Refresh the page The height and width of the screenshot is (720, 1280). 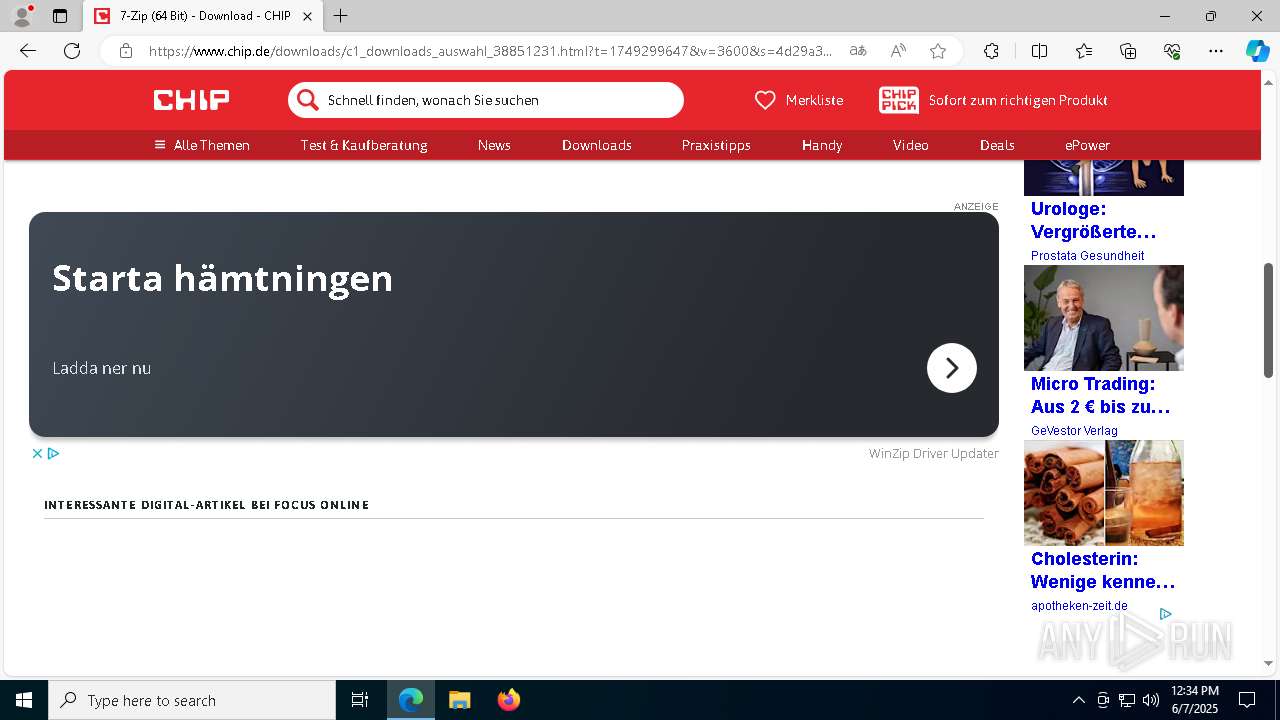pos(72,51)
